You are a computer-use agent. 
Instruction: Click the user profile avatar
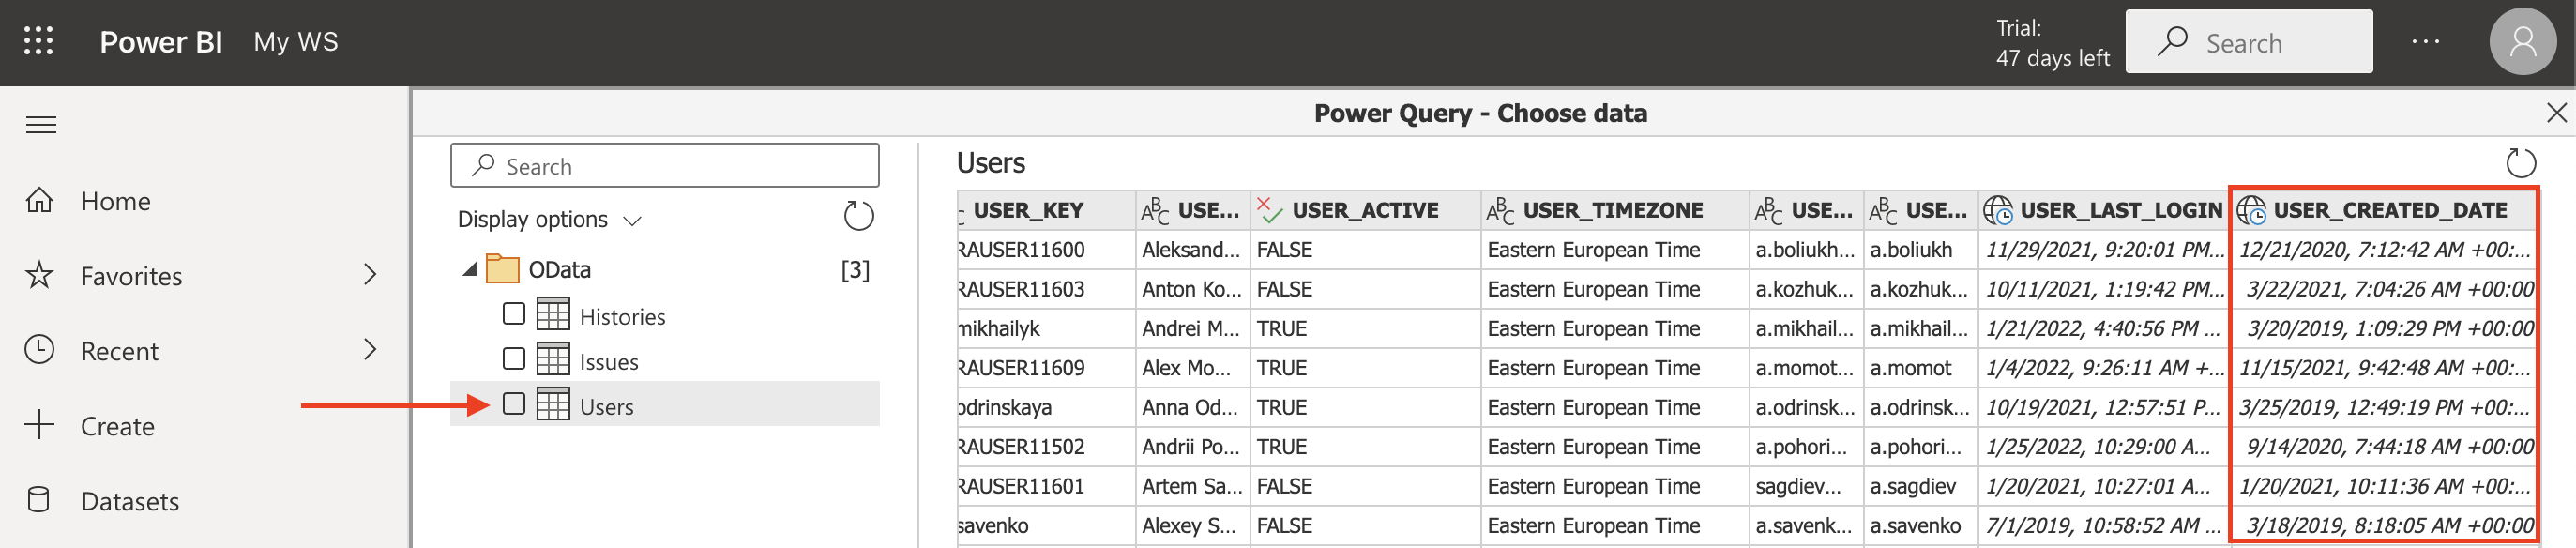[2521, 42]
